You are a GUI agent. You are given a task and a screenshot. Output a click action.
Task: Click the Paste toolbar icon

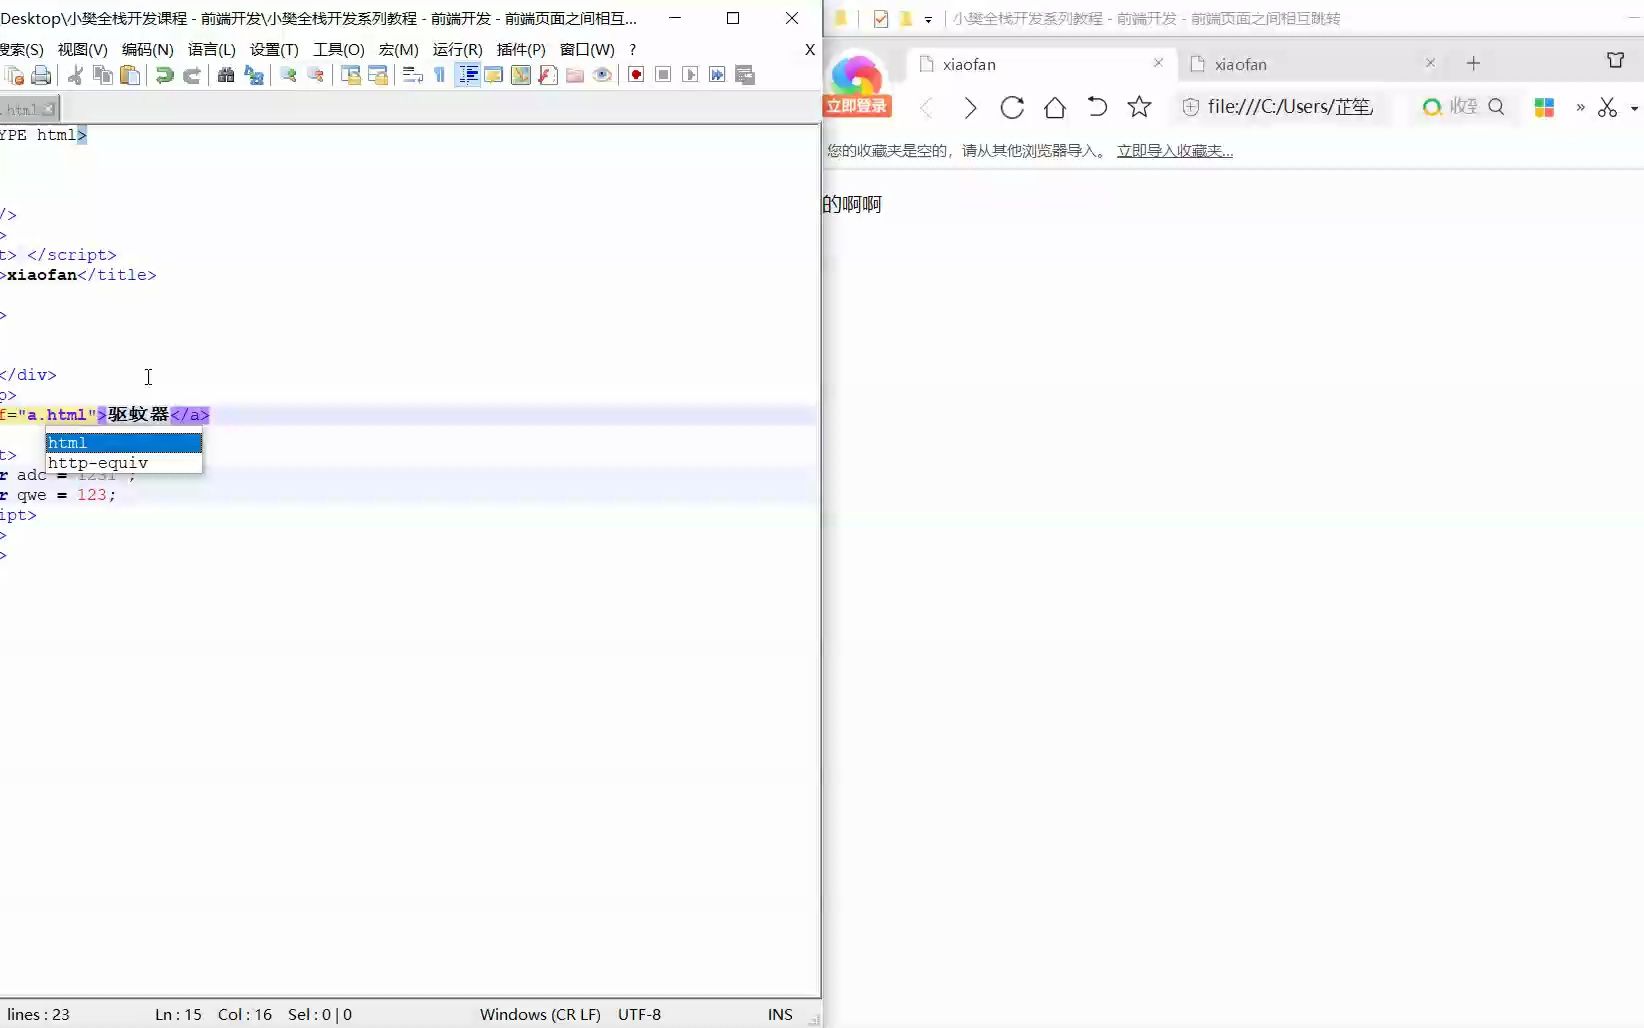point(130,75)
